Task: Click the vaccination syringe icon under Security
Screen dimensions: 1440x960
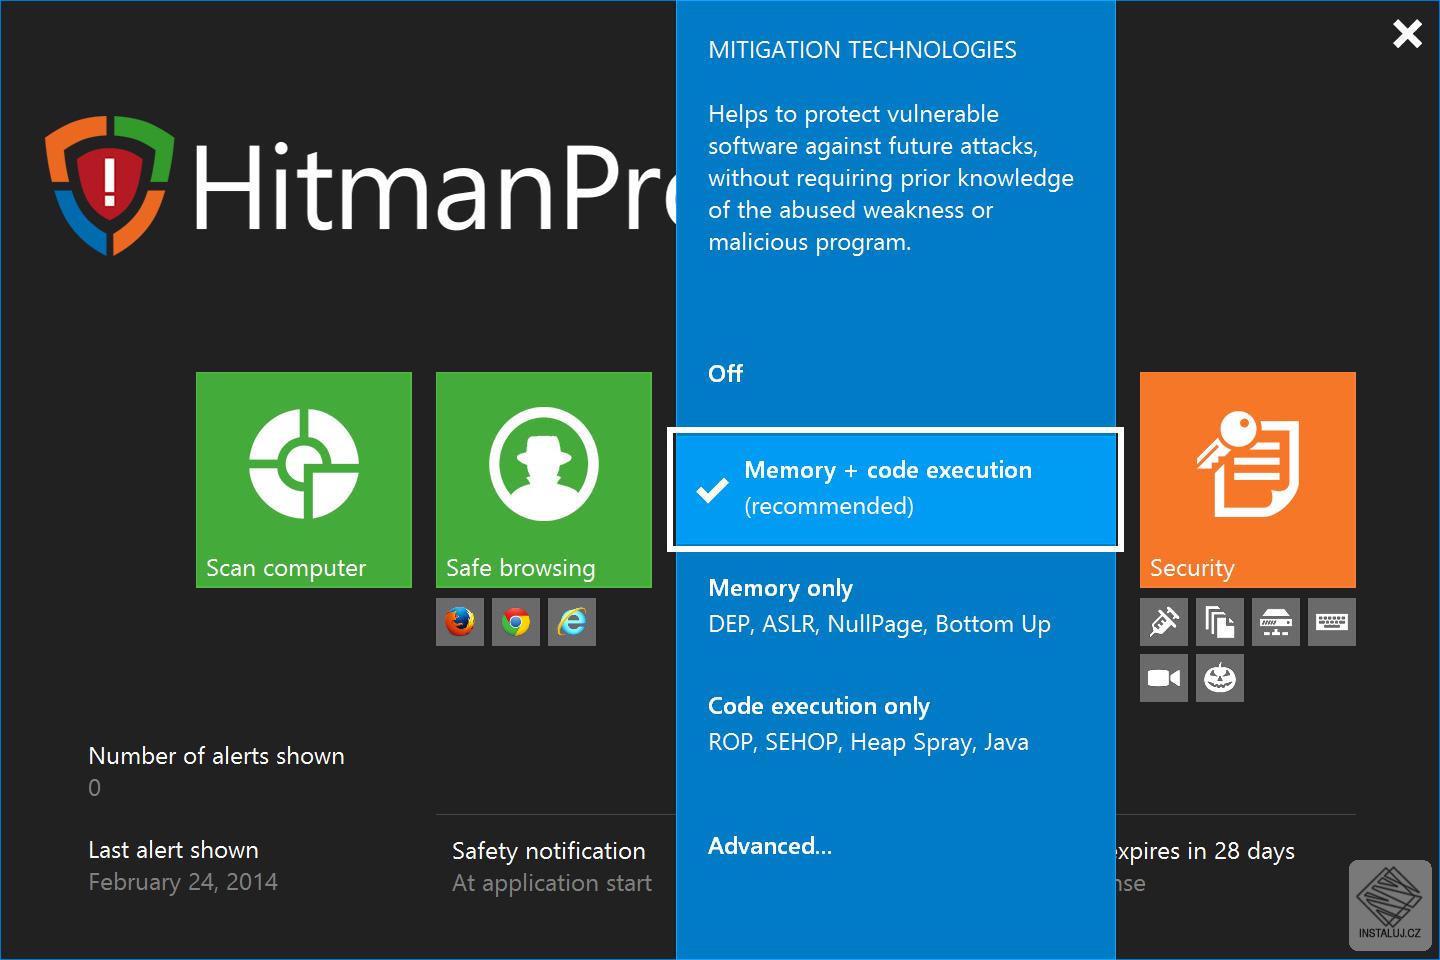Action: coord(1163,621)
